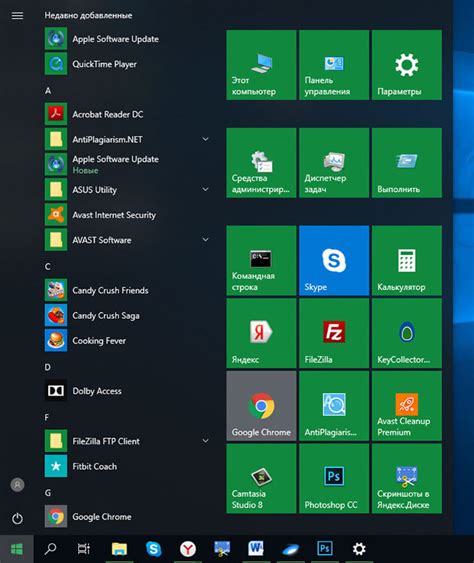This screenshot has width=474, height=563.
Task: Open the Photoshop CC tile
Action: coord(334,478)
